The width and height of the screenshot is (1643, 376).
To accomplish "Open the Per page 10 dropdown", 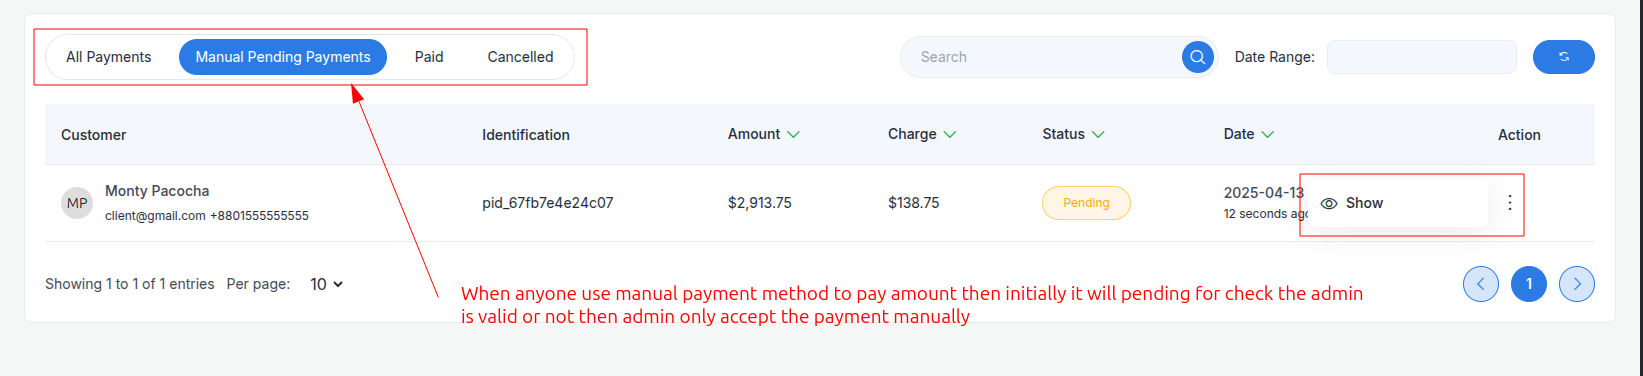I will (326, 284).
